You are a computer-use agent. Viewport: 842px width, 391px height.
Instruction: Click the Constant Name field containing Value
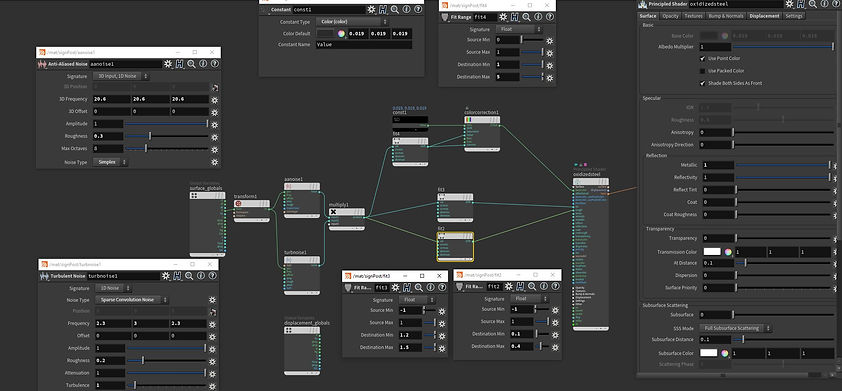pos(364,45)
